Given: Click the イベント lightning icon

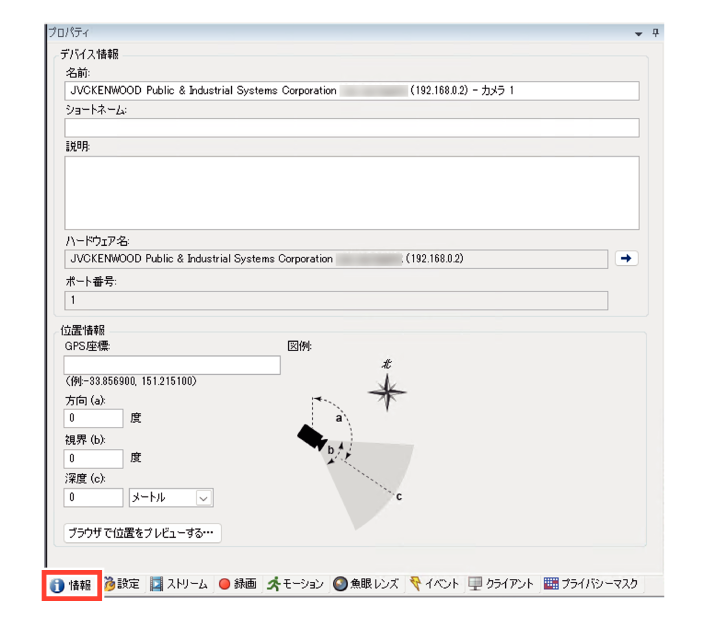Looking at the screenshot, I should (415, 584).
